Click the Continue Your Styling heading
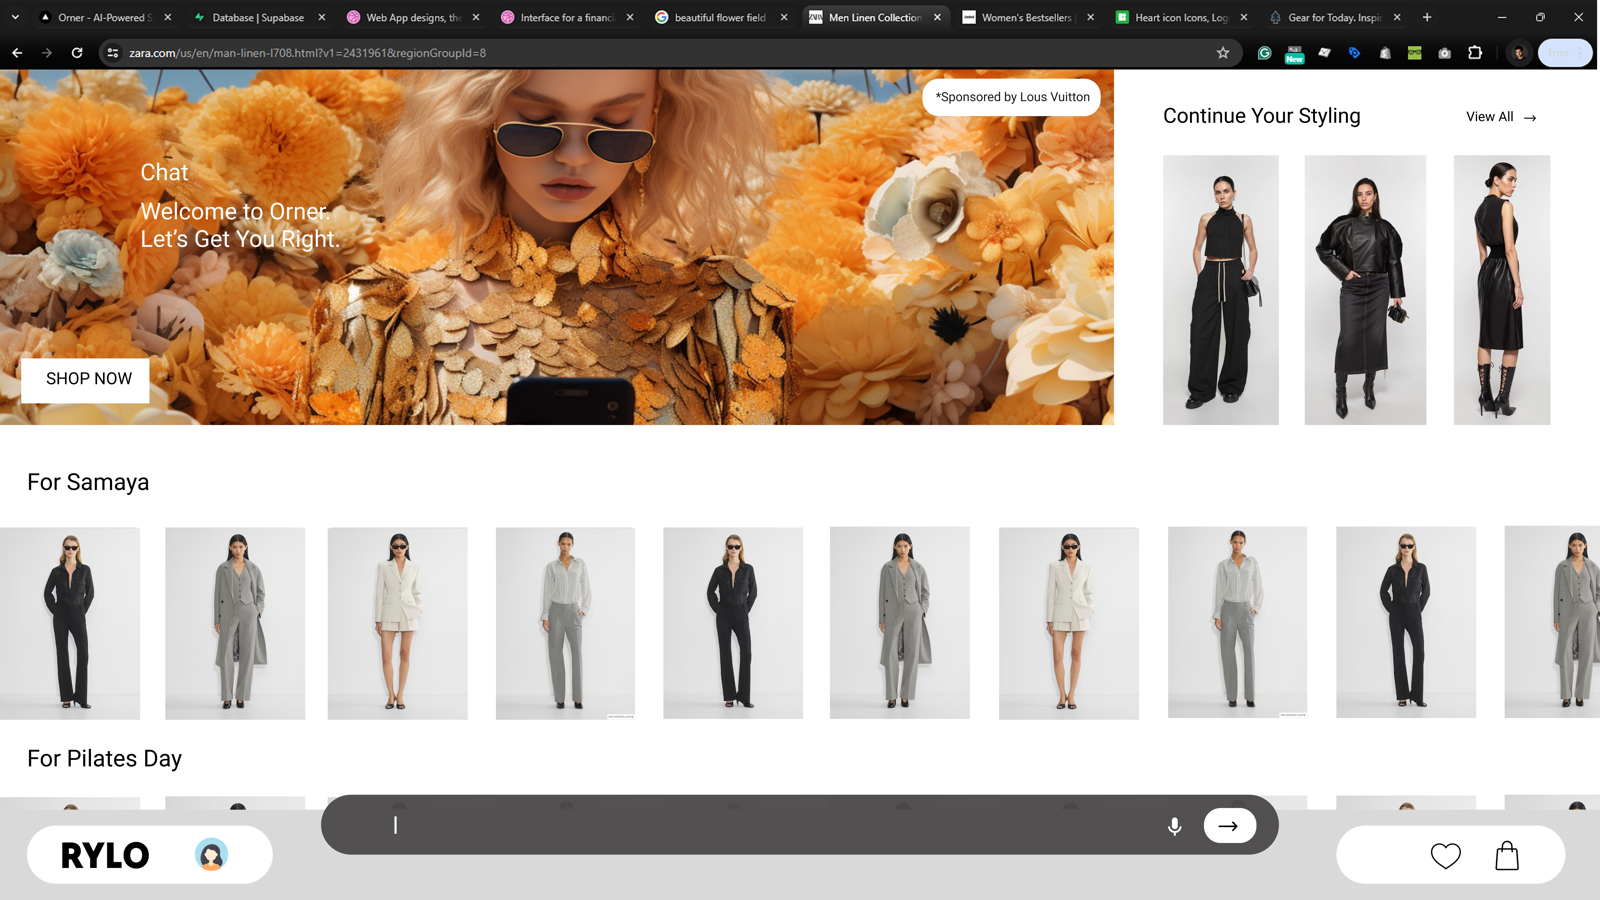This screenshot has width=1600, height=900. 1261,116
